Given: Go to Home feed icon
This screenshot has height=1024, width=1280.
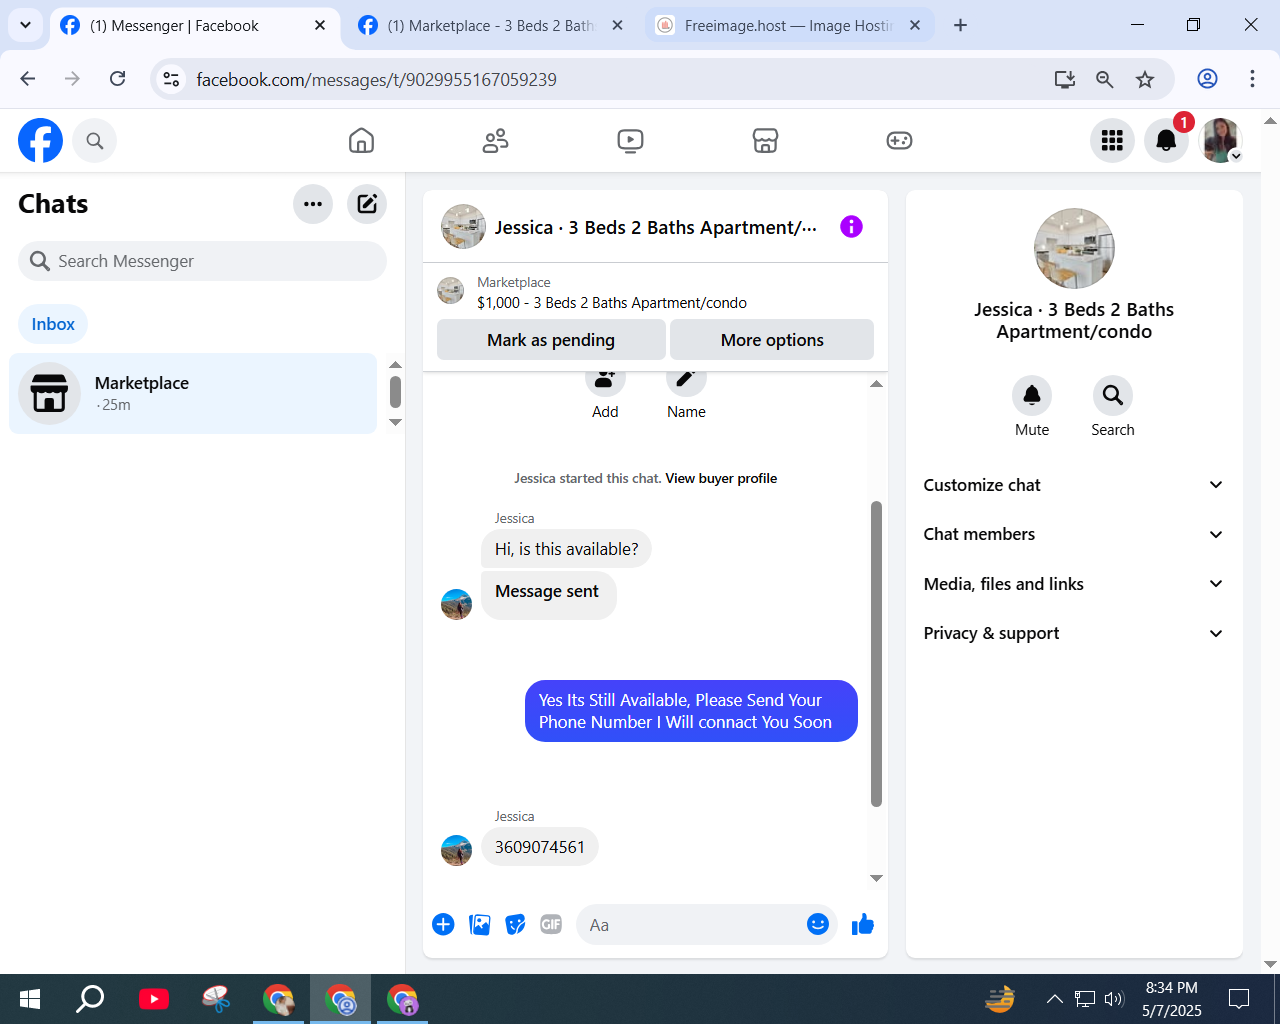Looking at the screenshot, I should click(361, 141).
